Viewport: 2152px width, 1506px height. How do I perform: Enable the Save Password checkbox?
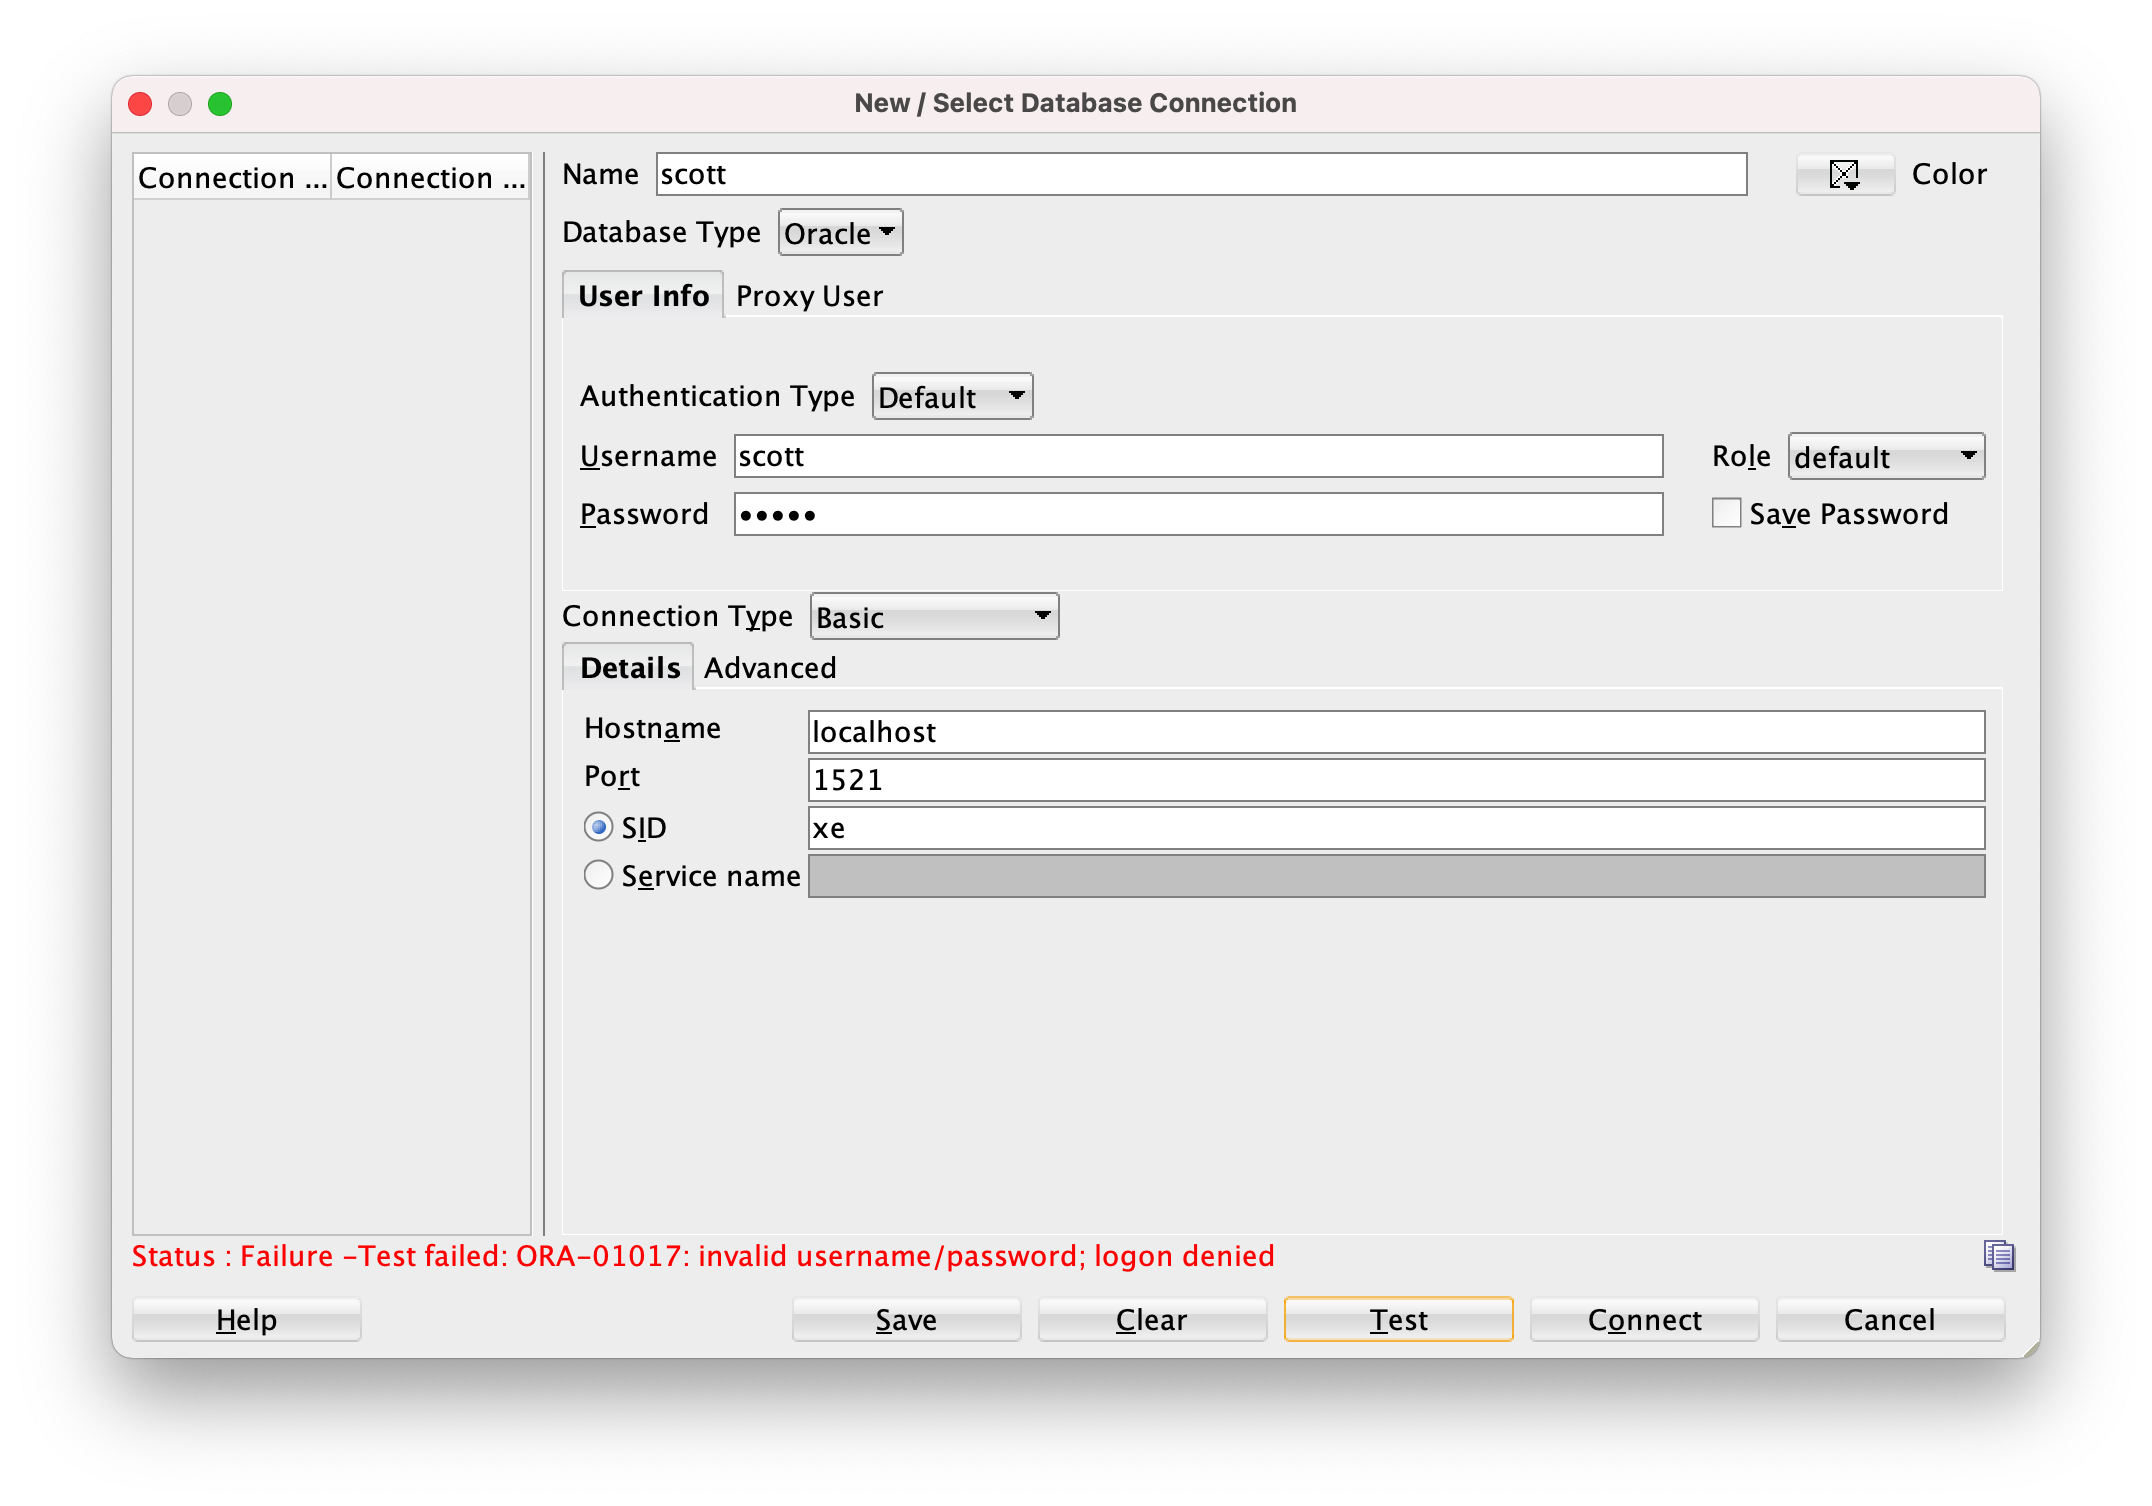[x=1726, y=513]
